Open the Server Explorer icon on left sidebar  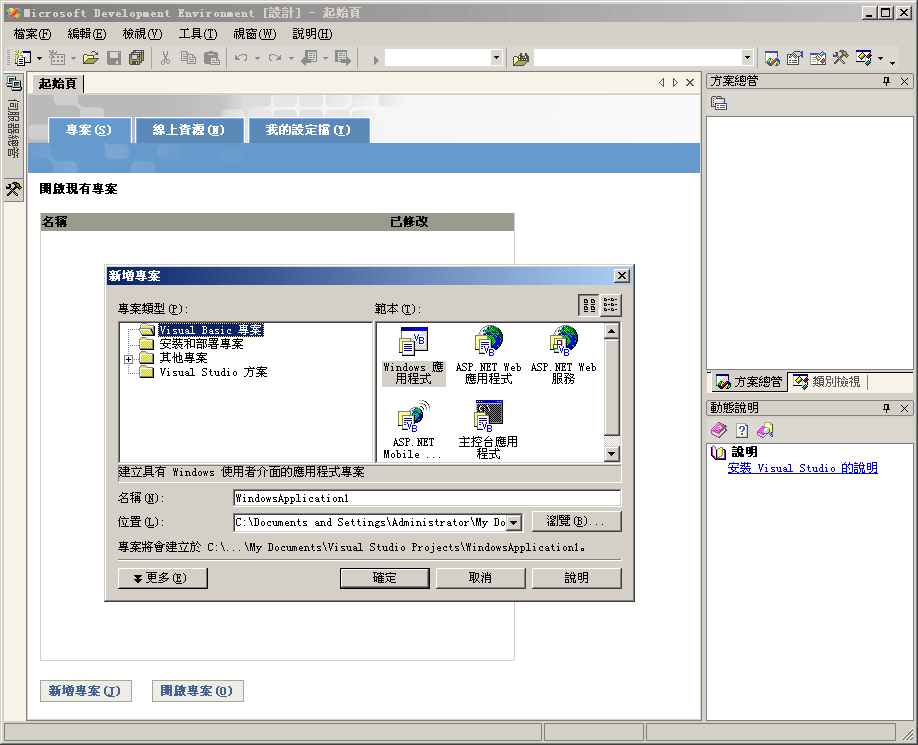point(13,84)
